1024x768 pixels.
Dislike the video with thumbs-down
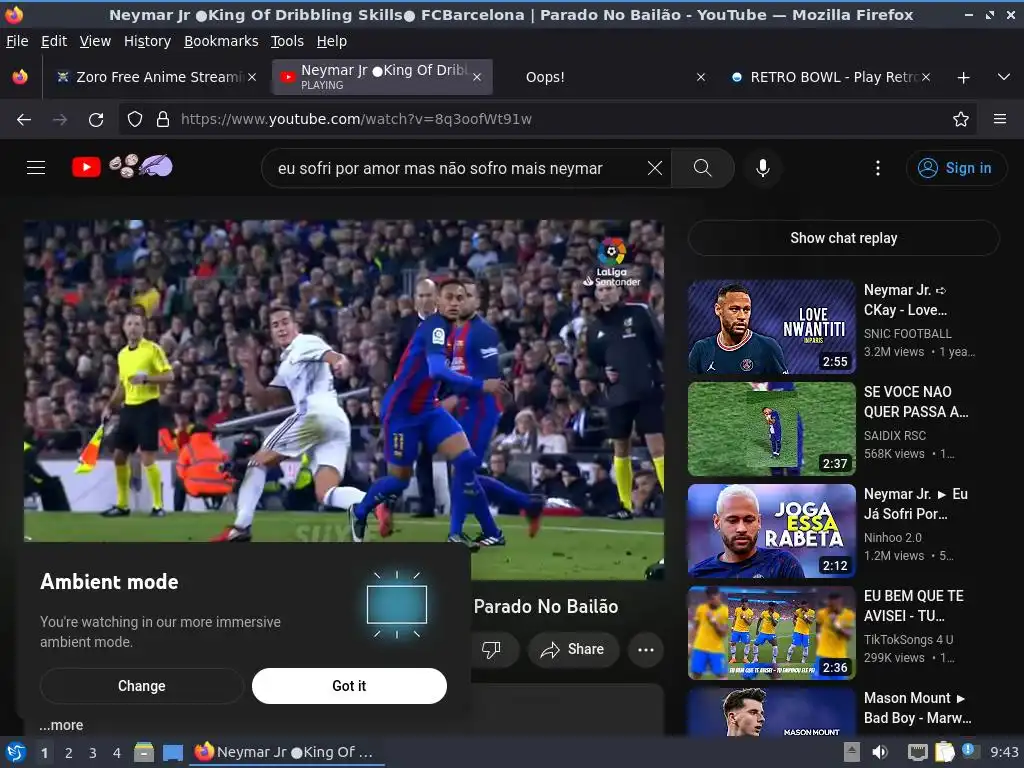(x=491, y=649)
